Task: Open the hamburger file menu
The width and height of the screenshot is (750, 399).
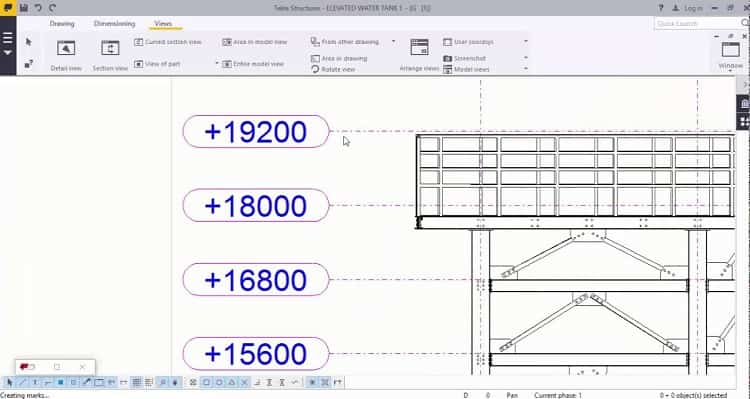Action: (8, 38)
